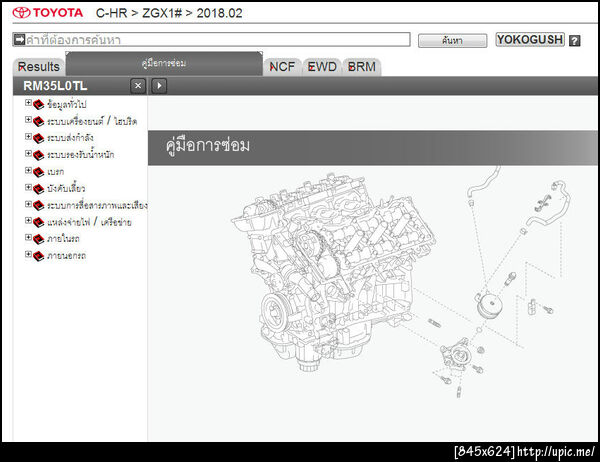Expand the ระบบเครื่องยนต์ / ไฮบริด node
Viewport: 600px width, 462px height.
(x=28, y=119)
